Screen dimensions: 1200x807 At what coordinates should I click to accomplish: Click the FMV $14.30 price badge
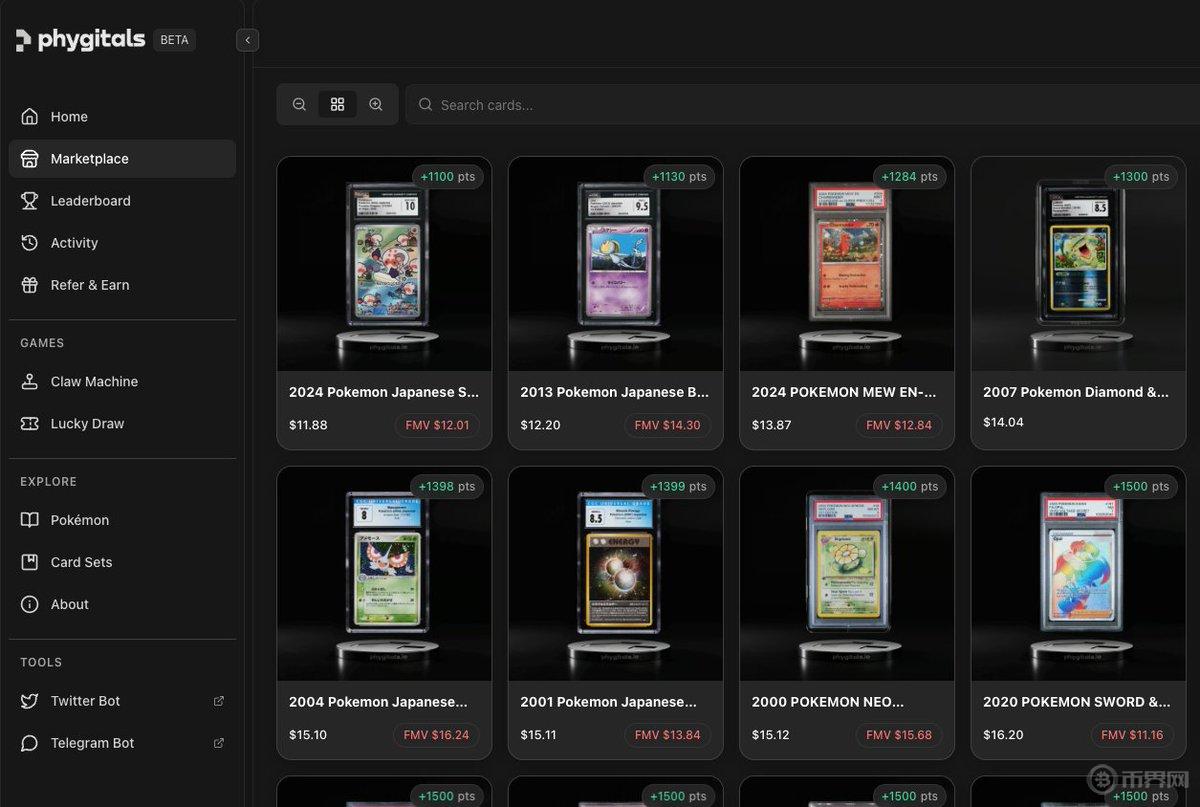click(667, 425)
